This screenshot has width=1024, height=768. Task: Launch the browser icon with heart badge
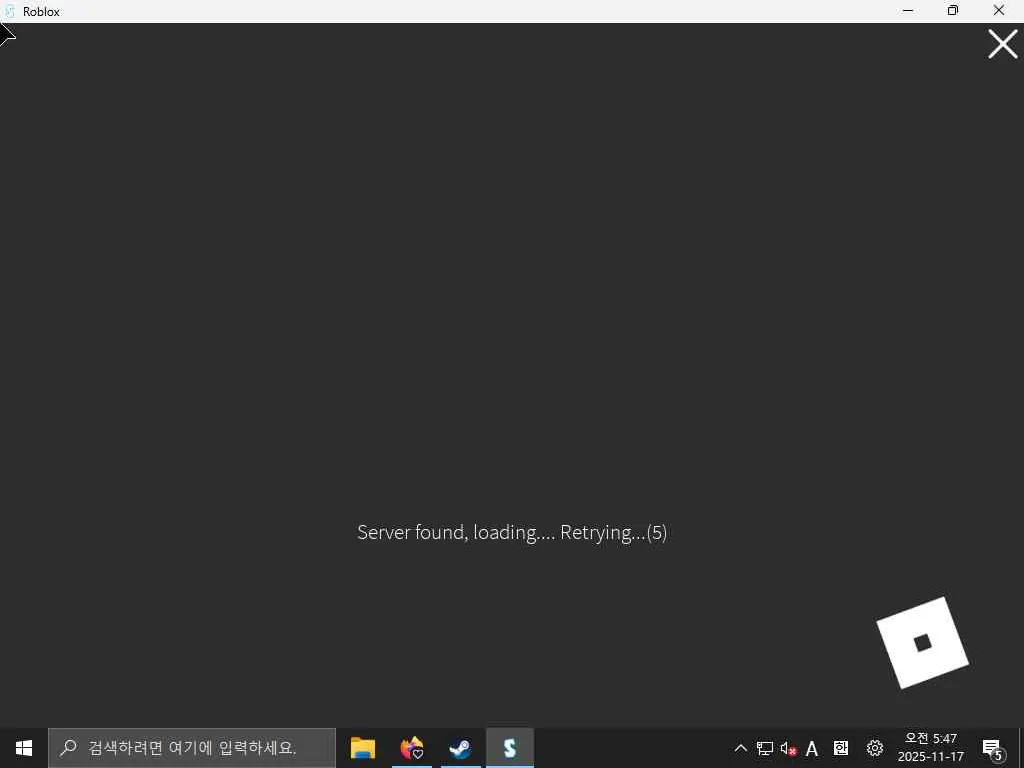411,748
